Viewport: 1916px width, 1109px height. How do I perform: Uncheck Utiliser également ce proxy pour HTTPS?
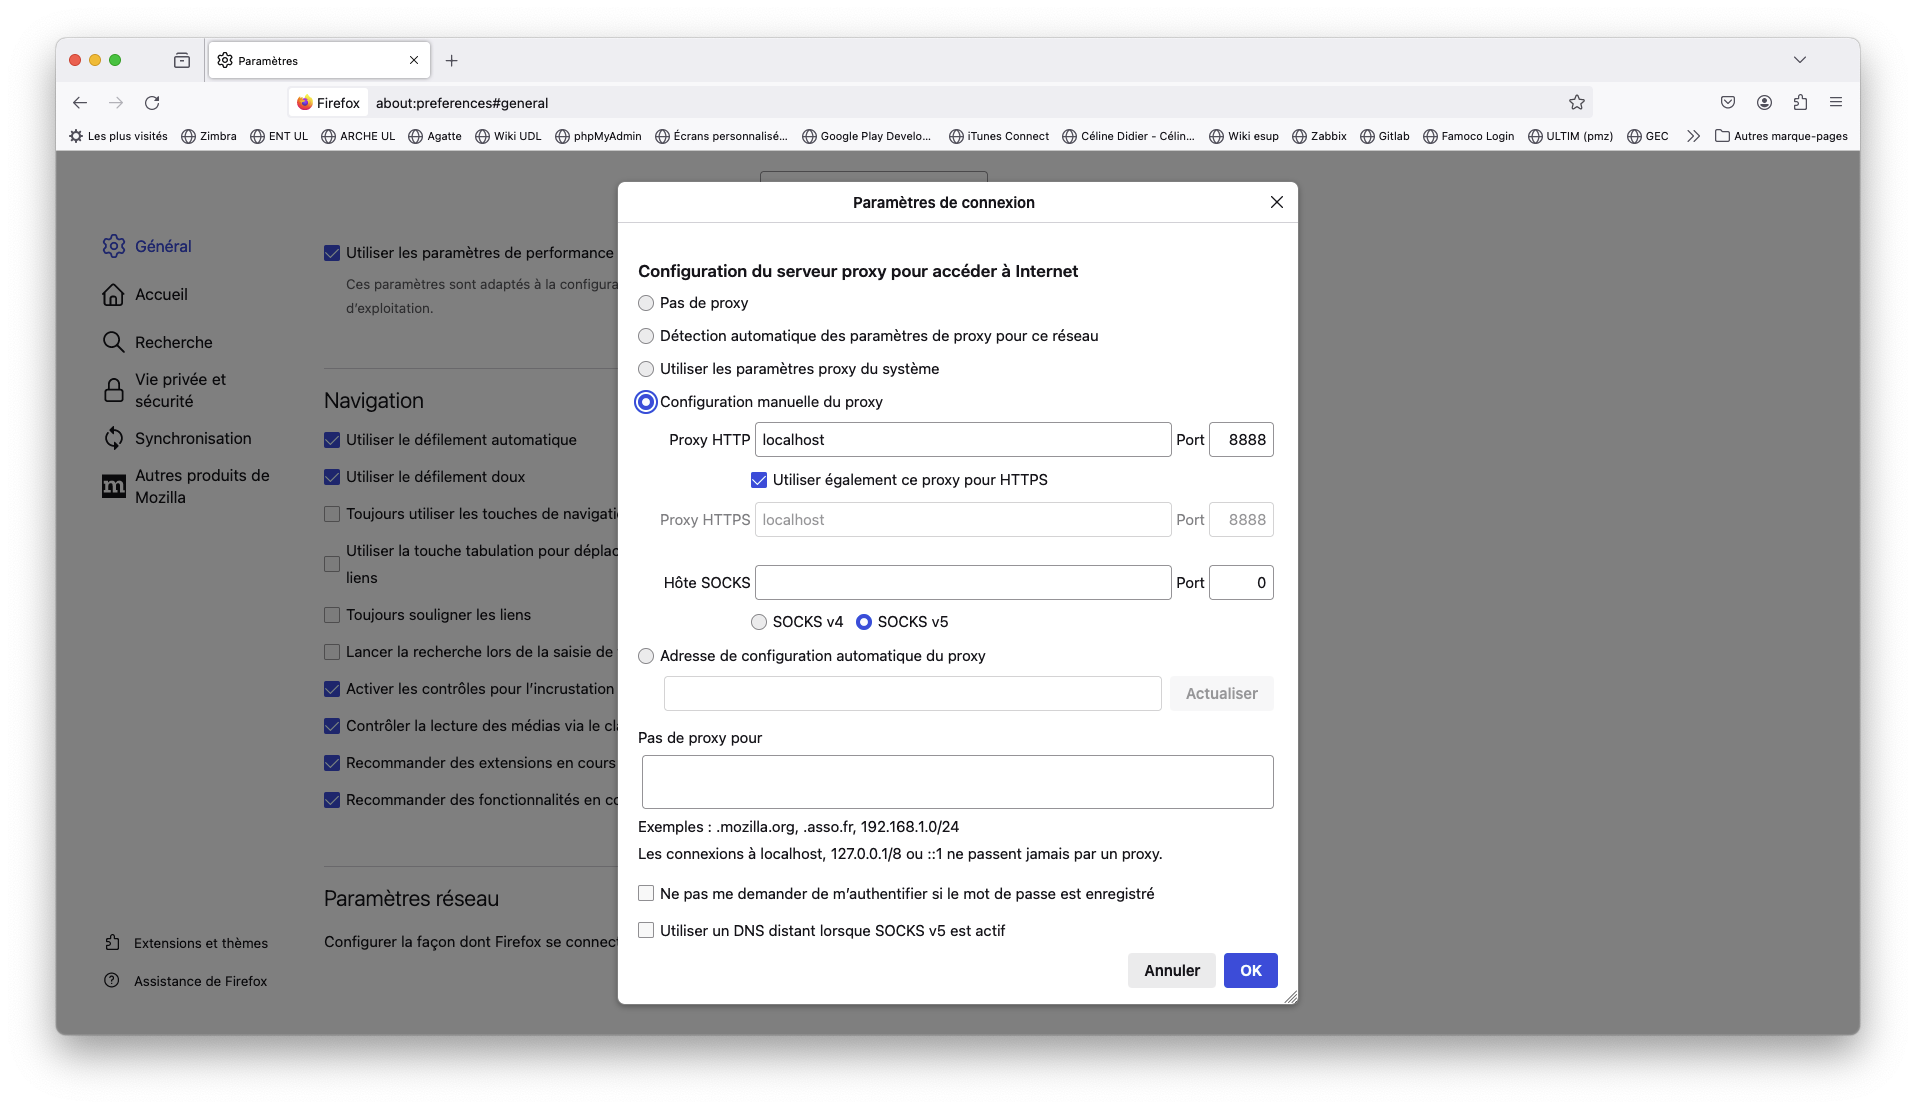point(759,480)
